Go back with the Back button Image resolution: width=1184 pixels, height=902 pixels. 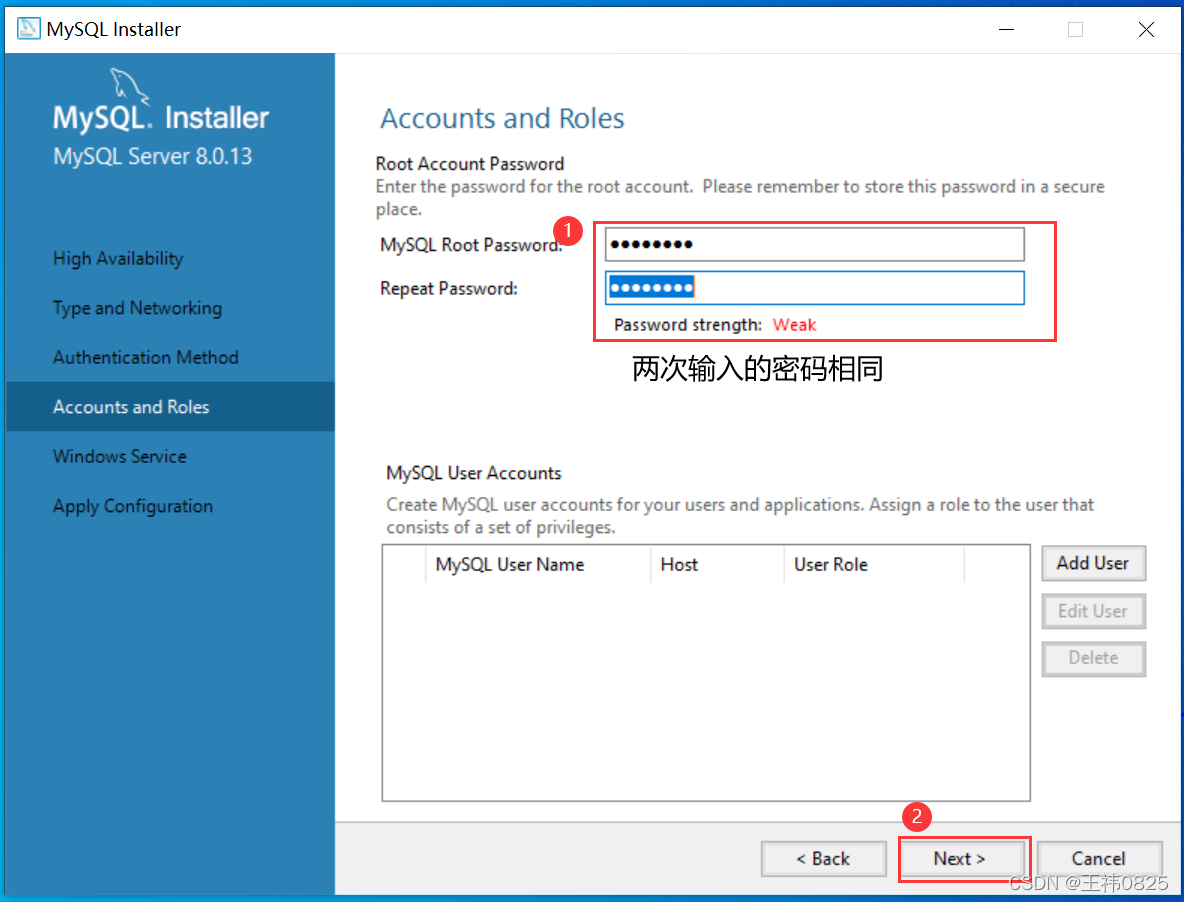(x=823, y=859)
